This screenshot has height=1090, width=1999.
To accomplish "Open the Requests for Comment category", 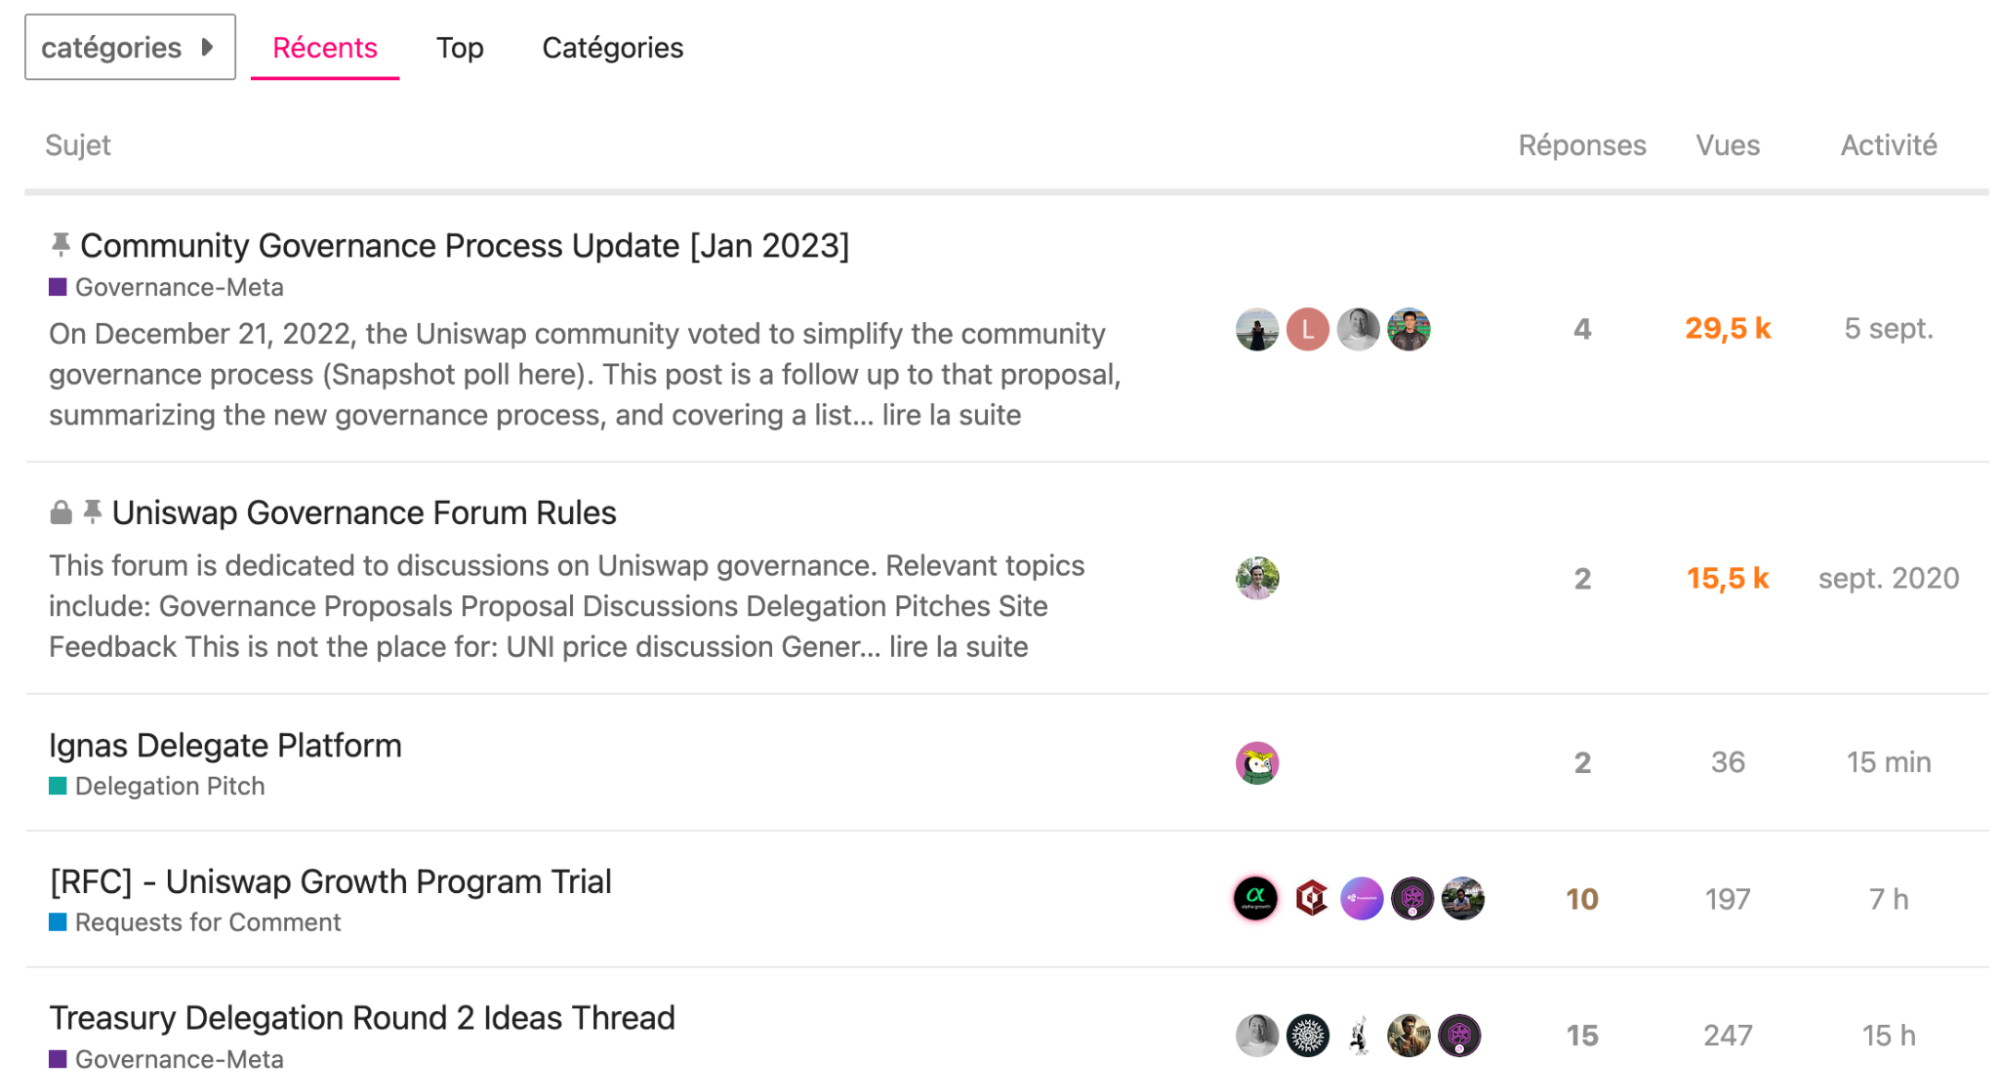I will [207, 922].
